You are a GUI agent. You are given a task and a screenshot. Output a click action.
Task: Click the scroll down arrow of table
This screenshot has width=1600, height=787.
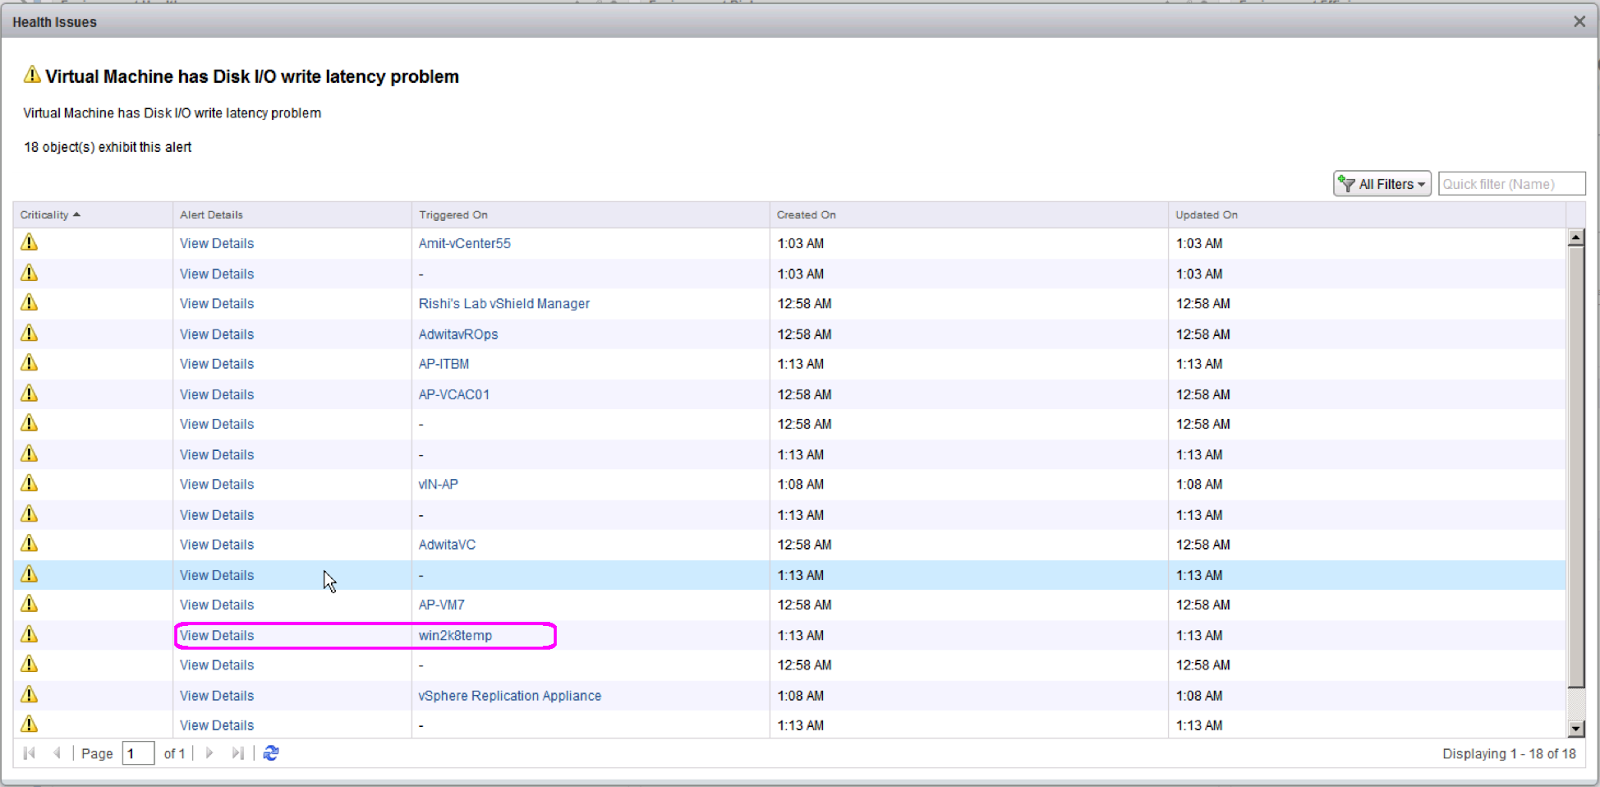coord(1576,729)
